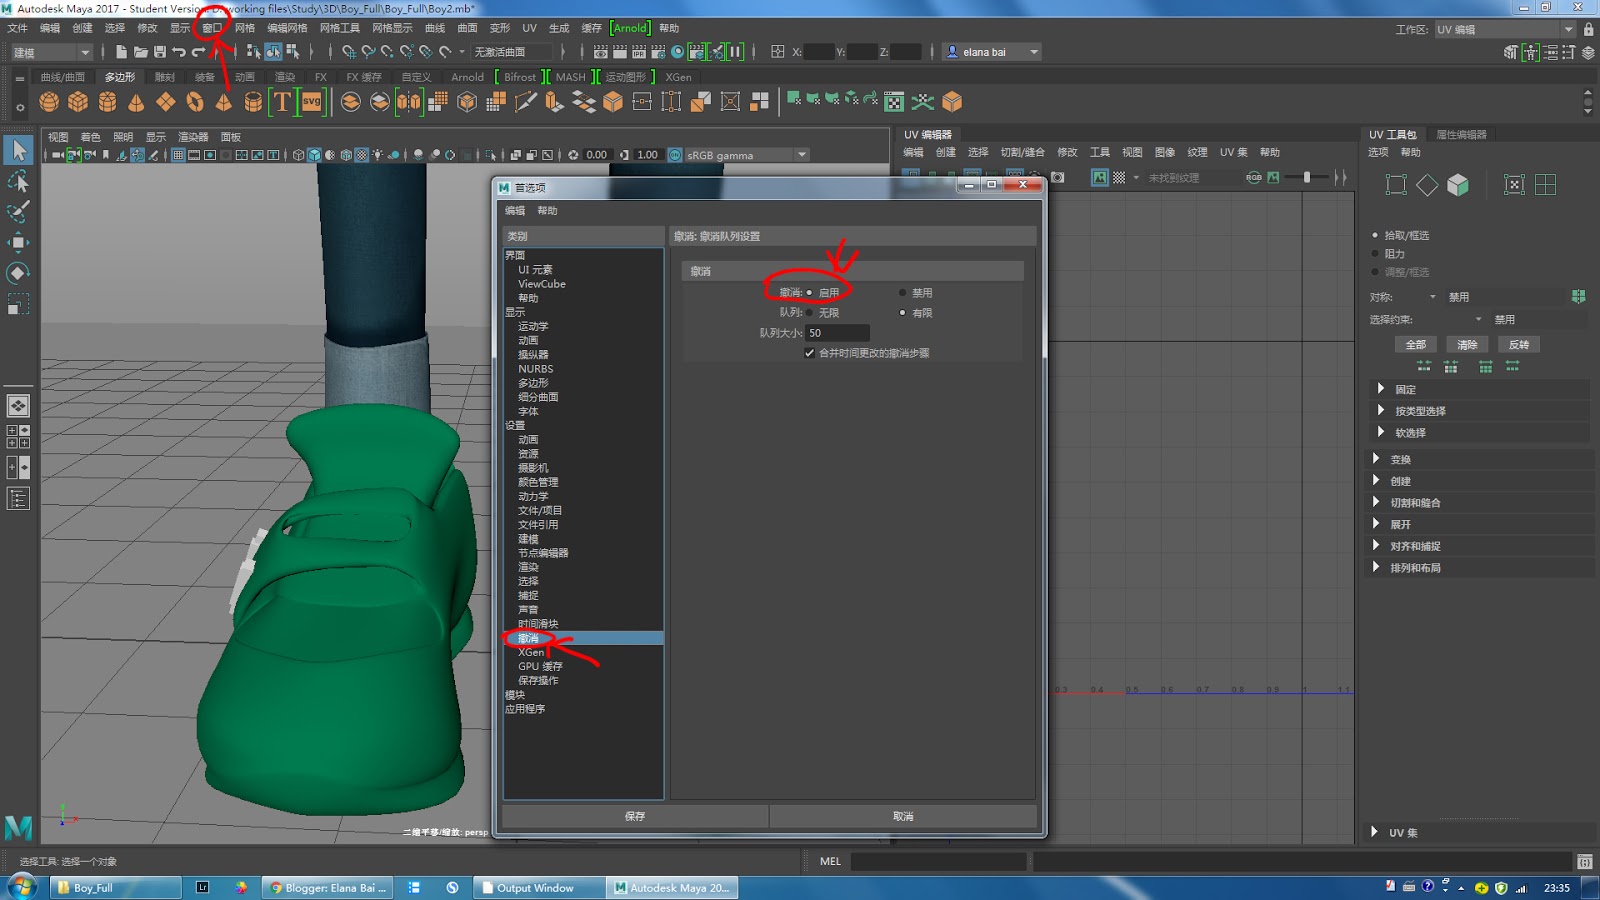Toggle the sRGB gamma color management icon
This screenshot has width=1600, height=900.
[x=675, y=155]
